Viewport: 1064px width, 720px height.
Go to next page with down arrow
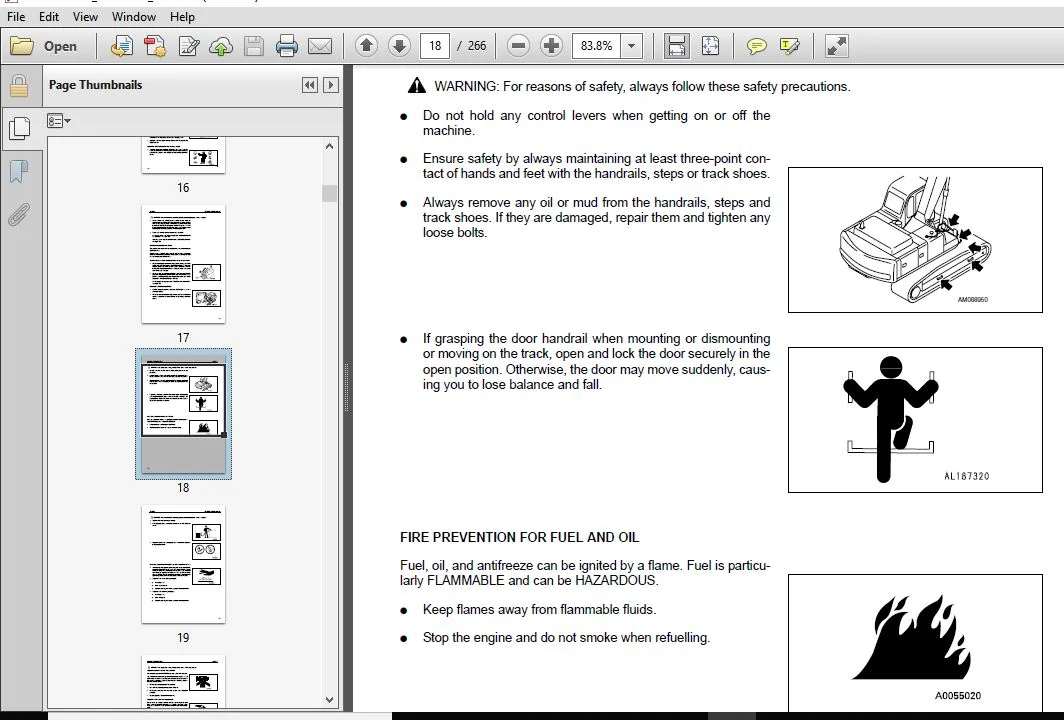tap(399, 46)
